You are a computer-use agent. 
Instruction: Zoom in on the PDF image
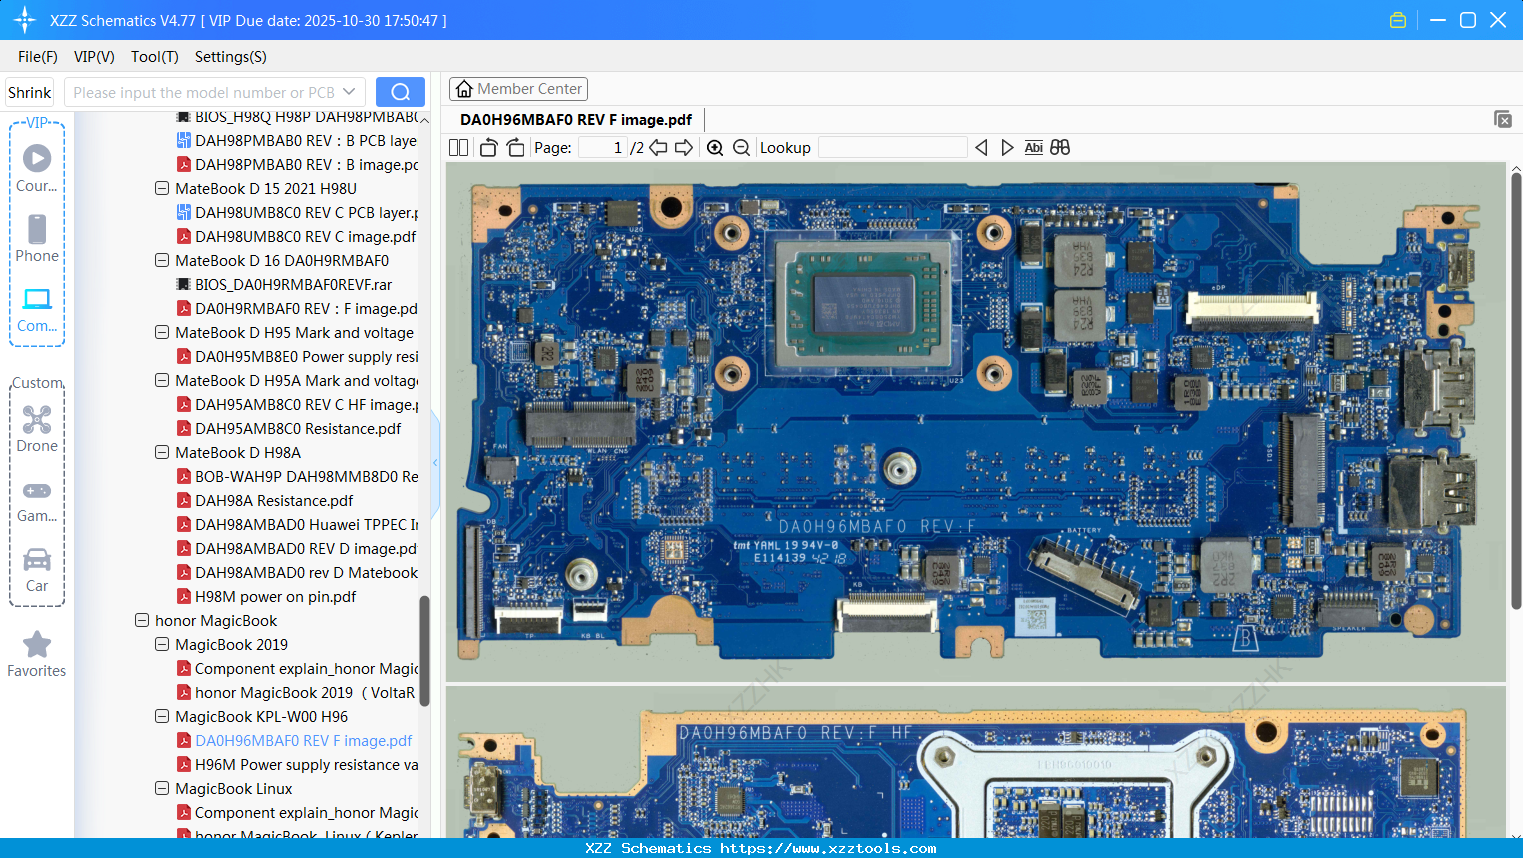pos(715,148)
